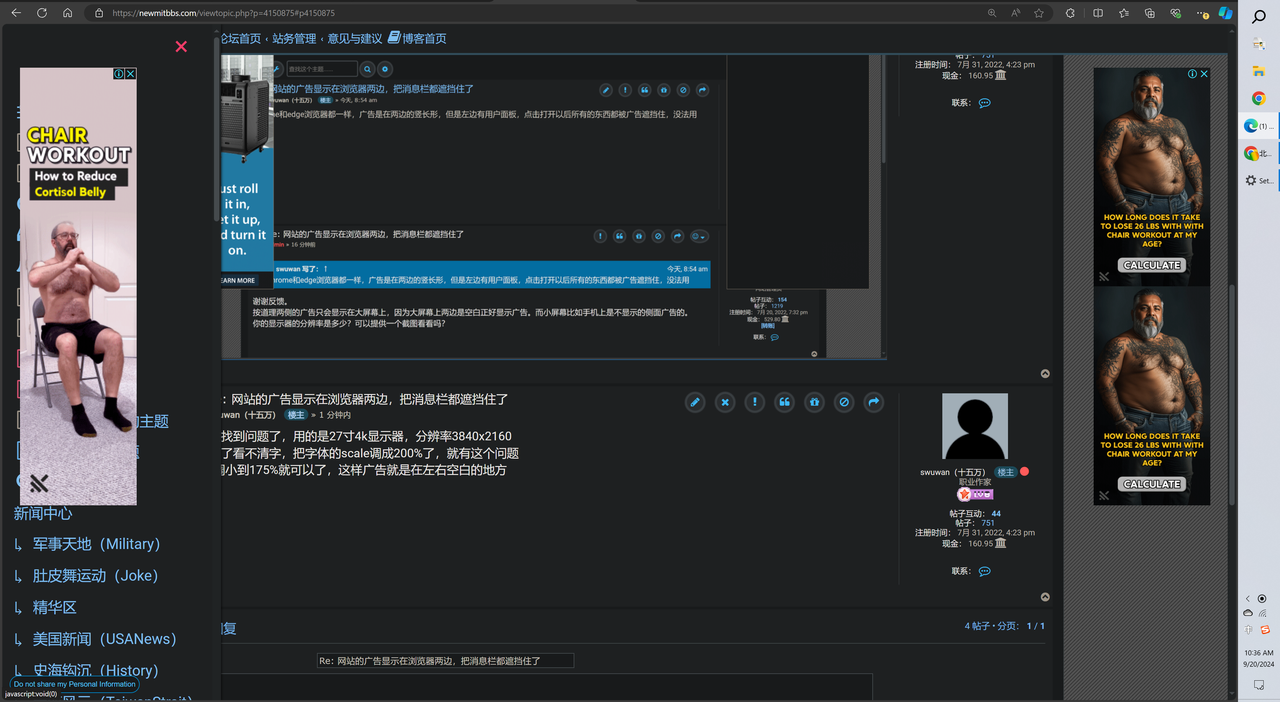The image size is (1280, 702).
Task: Open Browser essentials heart icon
Action: [1176, 13]
